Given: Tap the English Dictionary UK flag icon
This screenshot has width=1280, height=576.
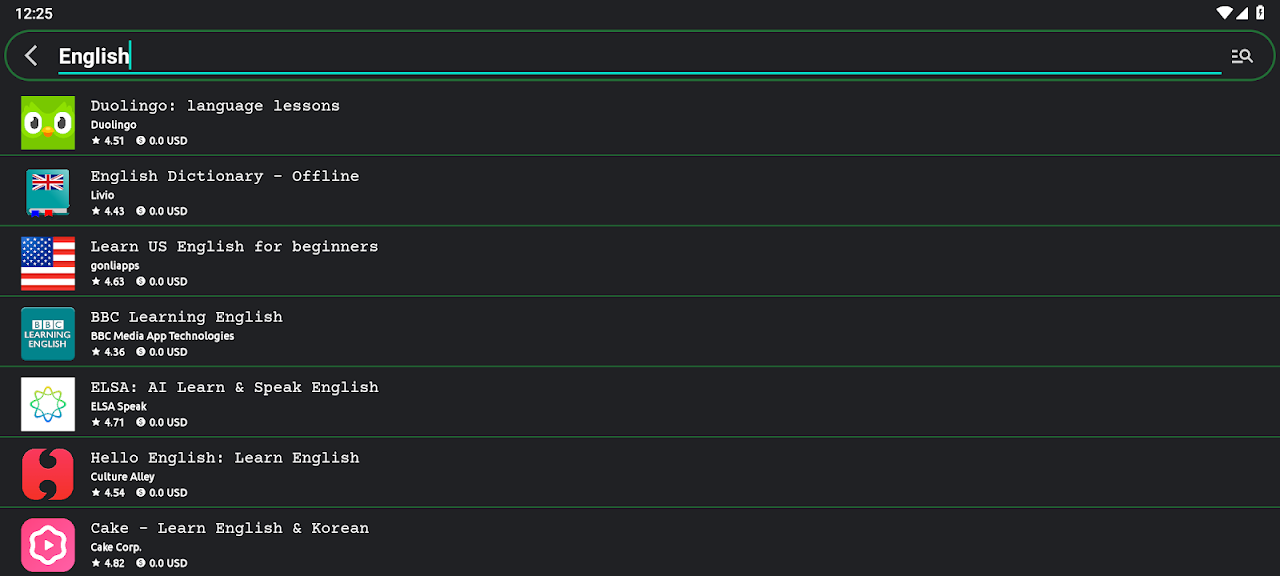Looking at the screenshot, I should (48, 193).
